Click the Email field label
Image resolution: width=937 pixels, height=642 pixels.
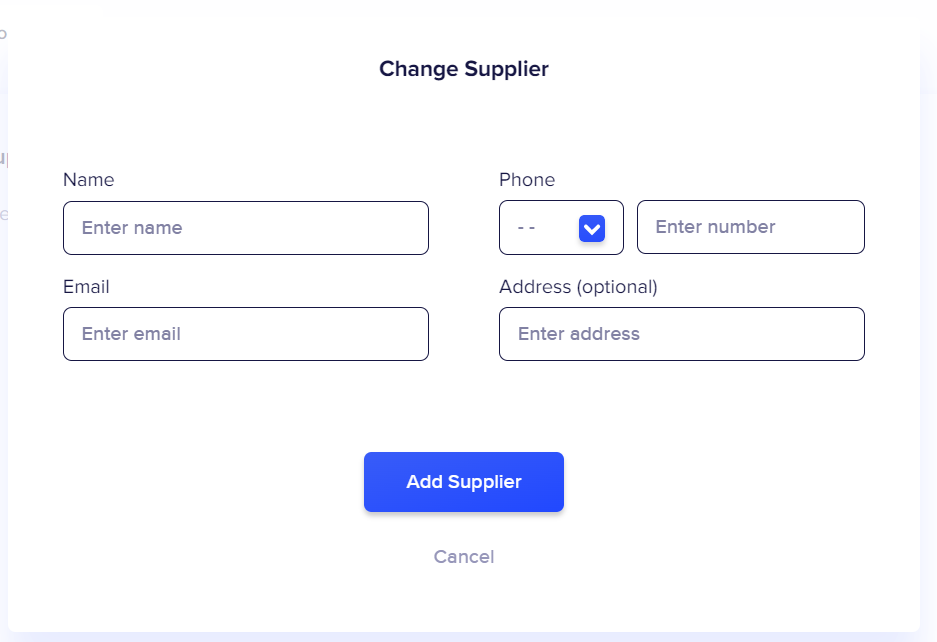[86, 287]
